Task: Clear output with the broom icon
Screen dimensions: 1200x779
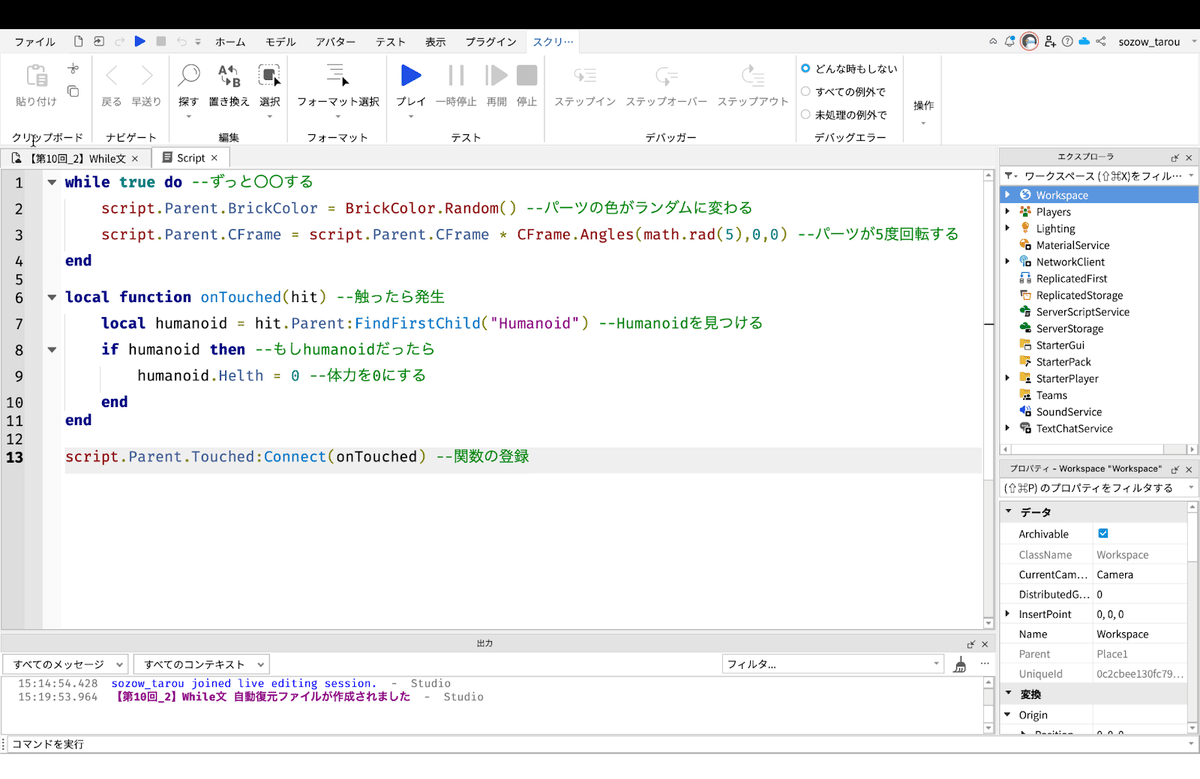Action: click(960, 664)
